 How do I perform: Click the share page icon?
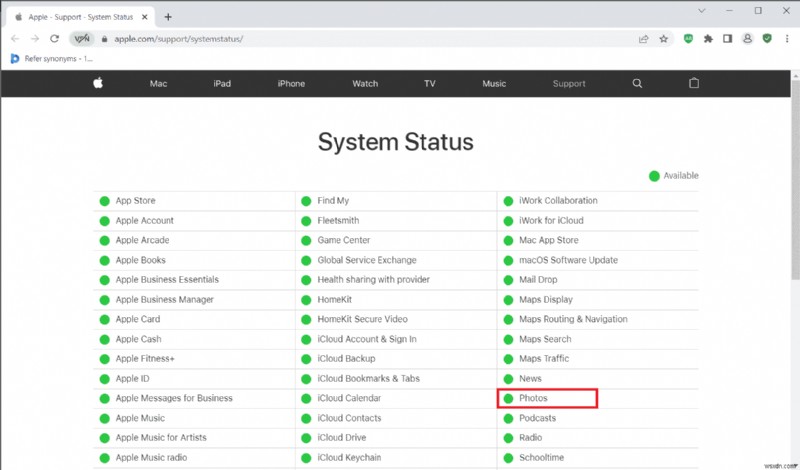pyautogui.click(x=643, y=39)
